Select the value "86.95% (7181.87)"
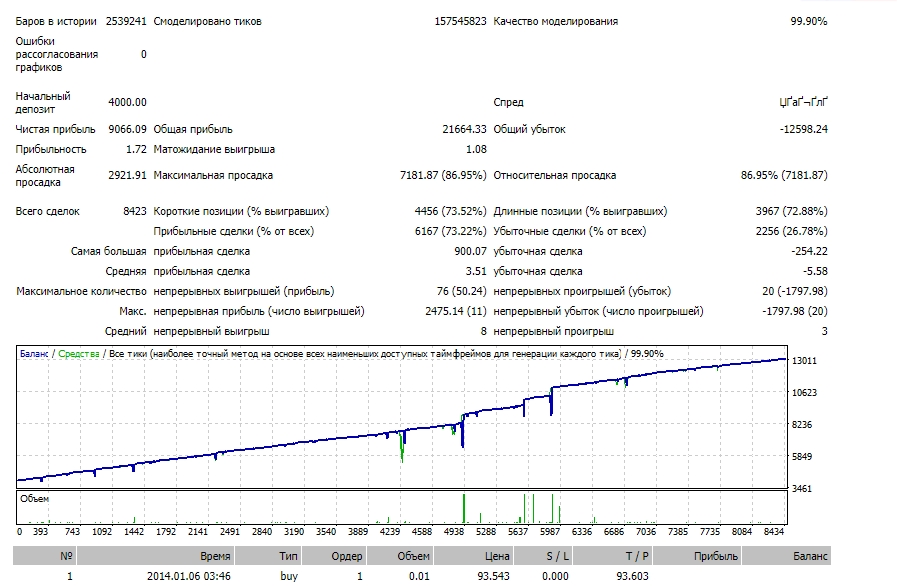 point(784,175)
